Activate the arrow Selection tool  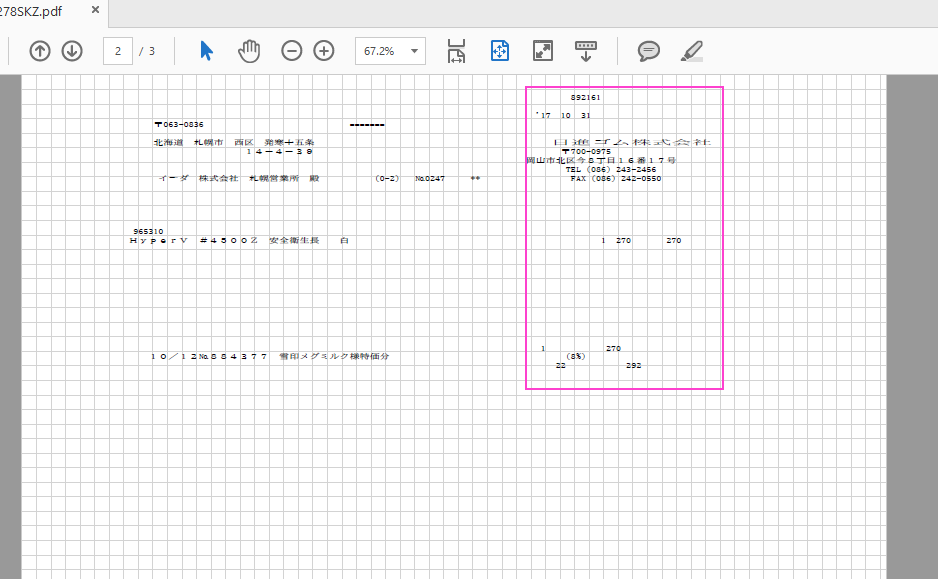coord(206,51)
